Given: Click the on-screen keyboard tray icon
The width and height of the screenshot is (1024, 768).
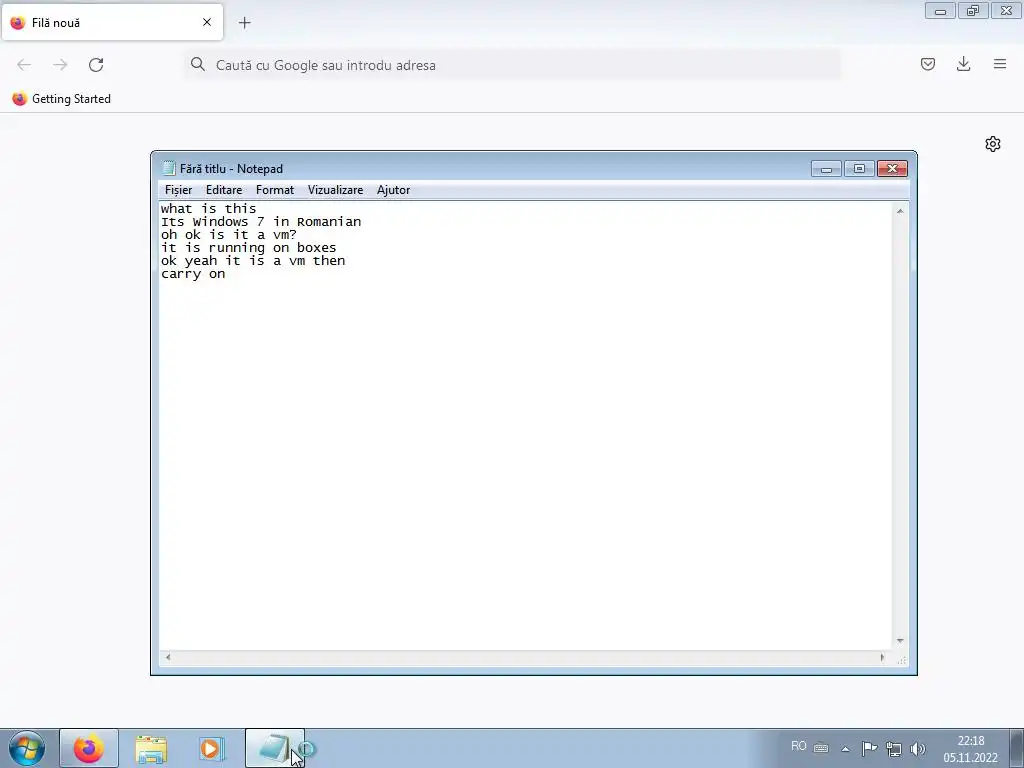Looking at the screenshot, I should pos(821,748).
